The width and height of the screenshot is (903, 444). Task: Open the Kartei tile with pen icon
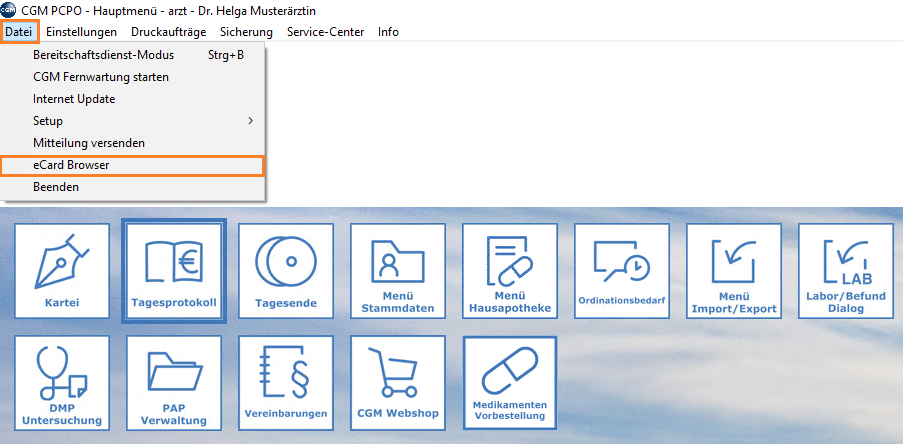(62, 270)
